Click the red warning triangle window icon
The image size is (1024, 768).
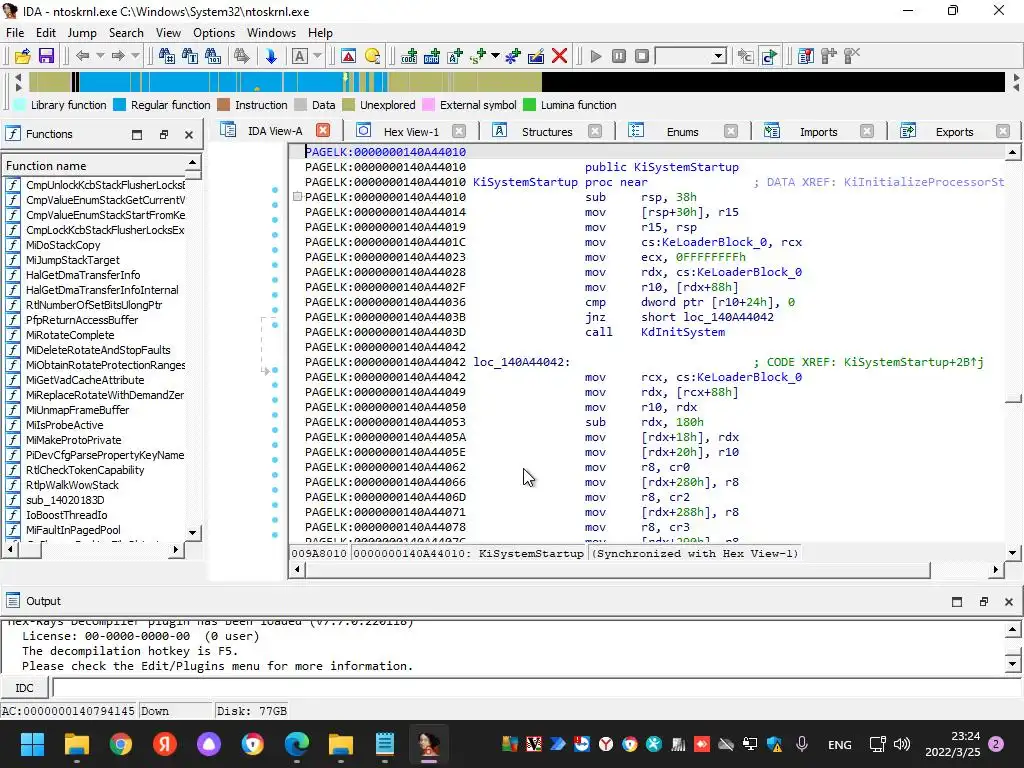pyautogui.click(x=349, y=56)
